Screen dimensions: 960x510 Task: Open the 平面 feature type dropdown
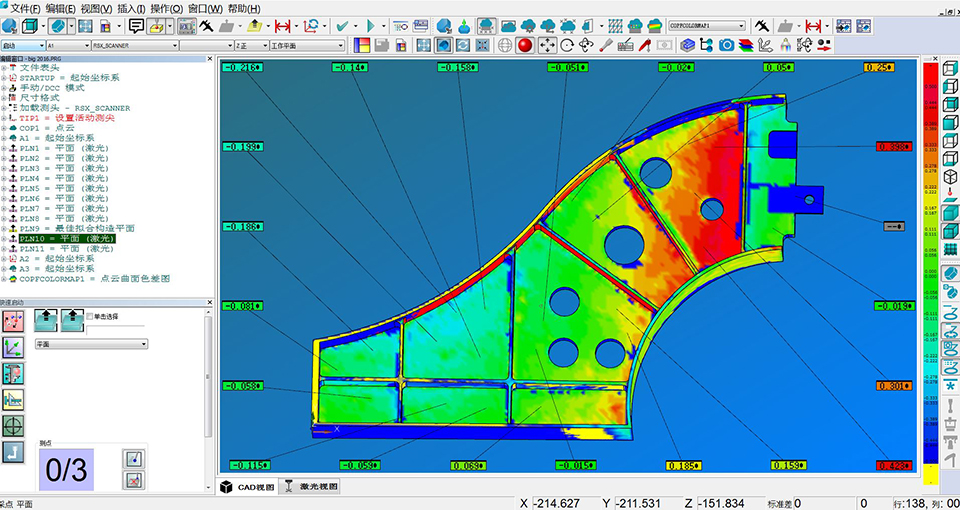point(145,343)
